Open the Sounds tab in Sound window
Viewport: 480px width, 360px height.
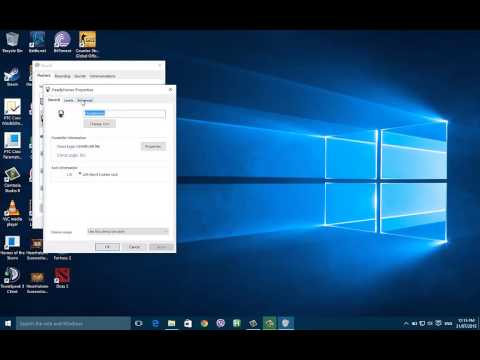tap(80, 76)
